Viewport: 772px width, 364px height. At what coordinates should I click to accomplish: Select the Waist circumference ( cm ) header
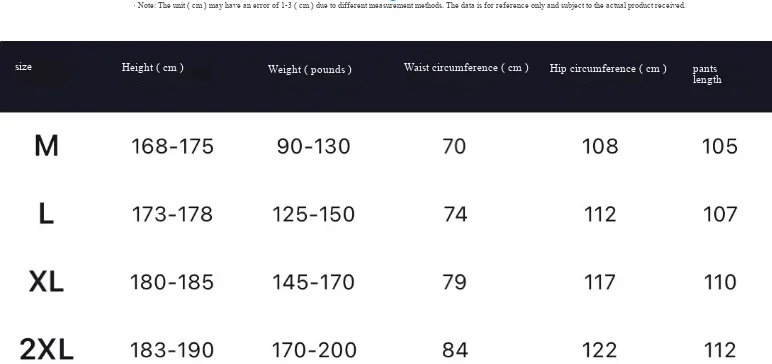tap(466, 67)
